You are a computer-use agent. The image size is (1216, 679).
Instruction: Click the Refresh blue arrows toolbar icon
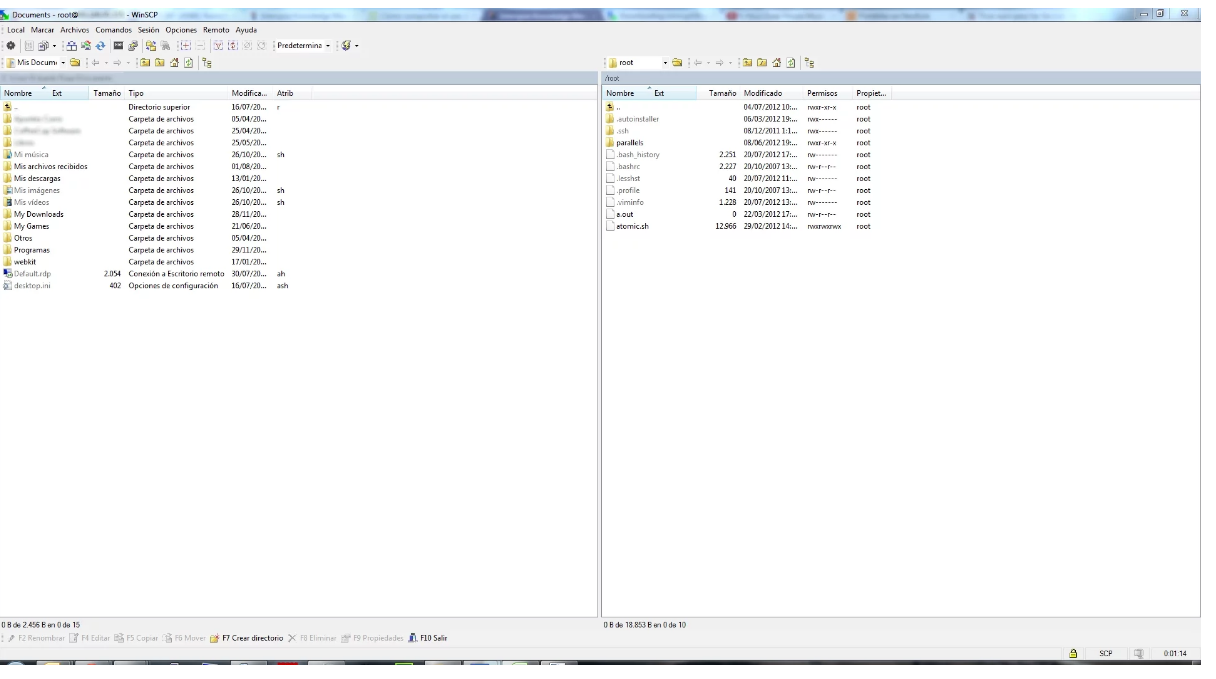[100, 46]
